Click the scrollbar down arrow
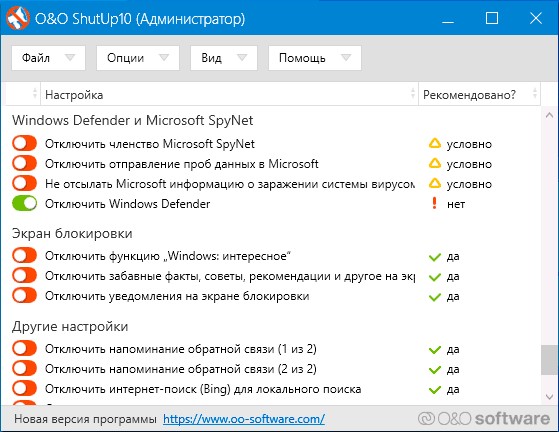The height and width of the screenshot is (432, 559). click(x=549, y=396)
